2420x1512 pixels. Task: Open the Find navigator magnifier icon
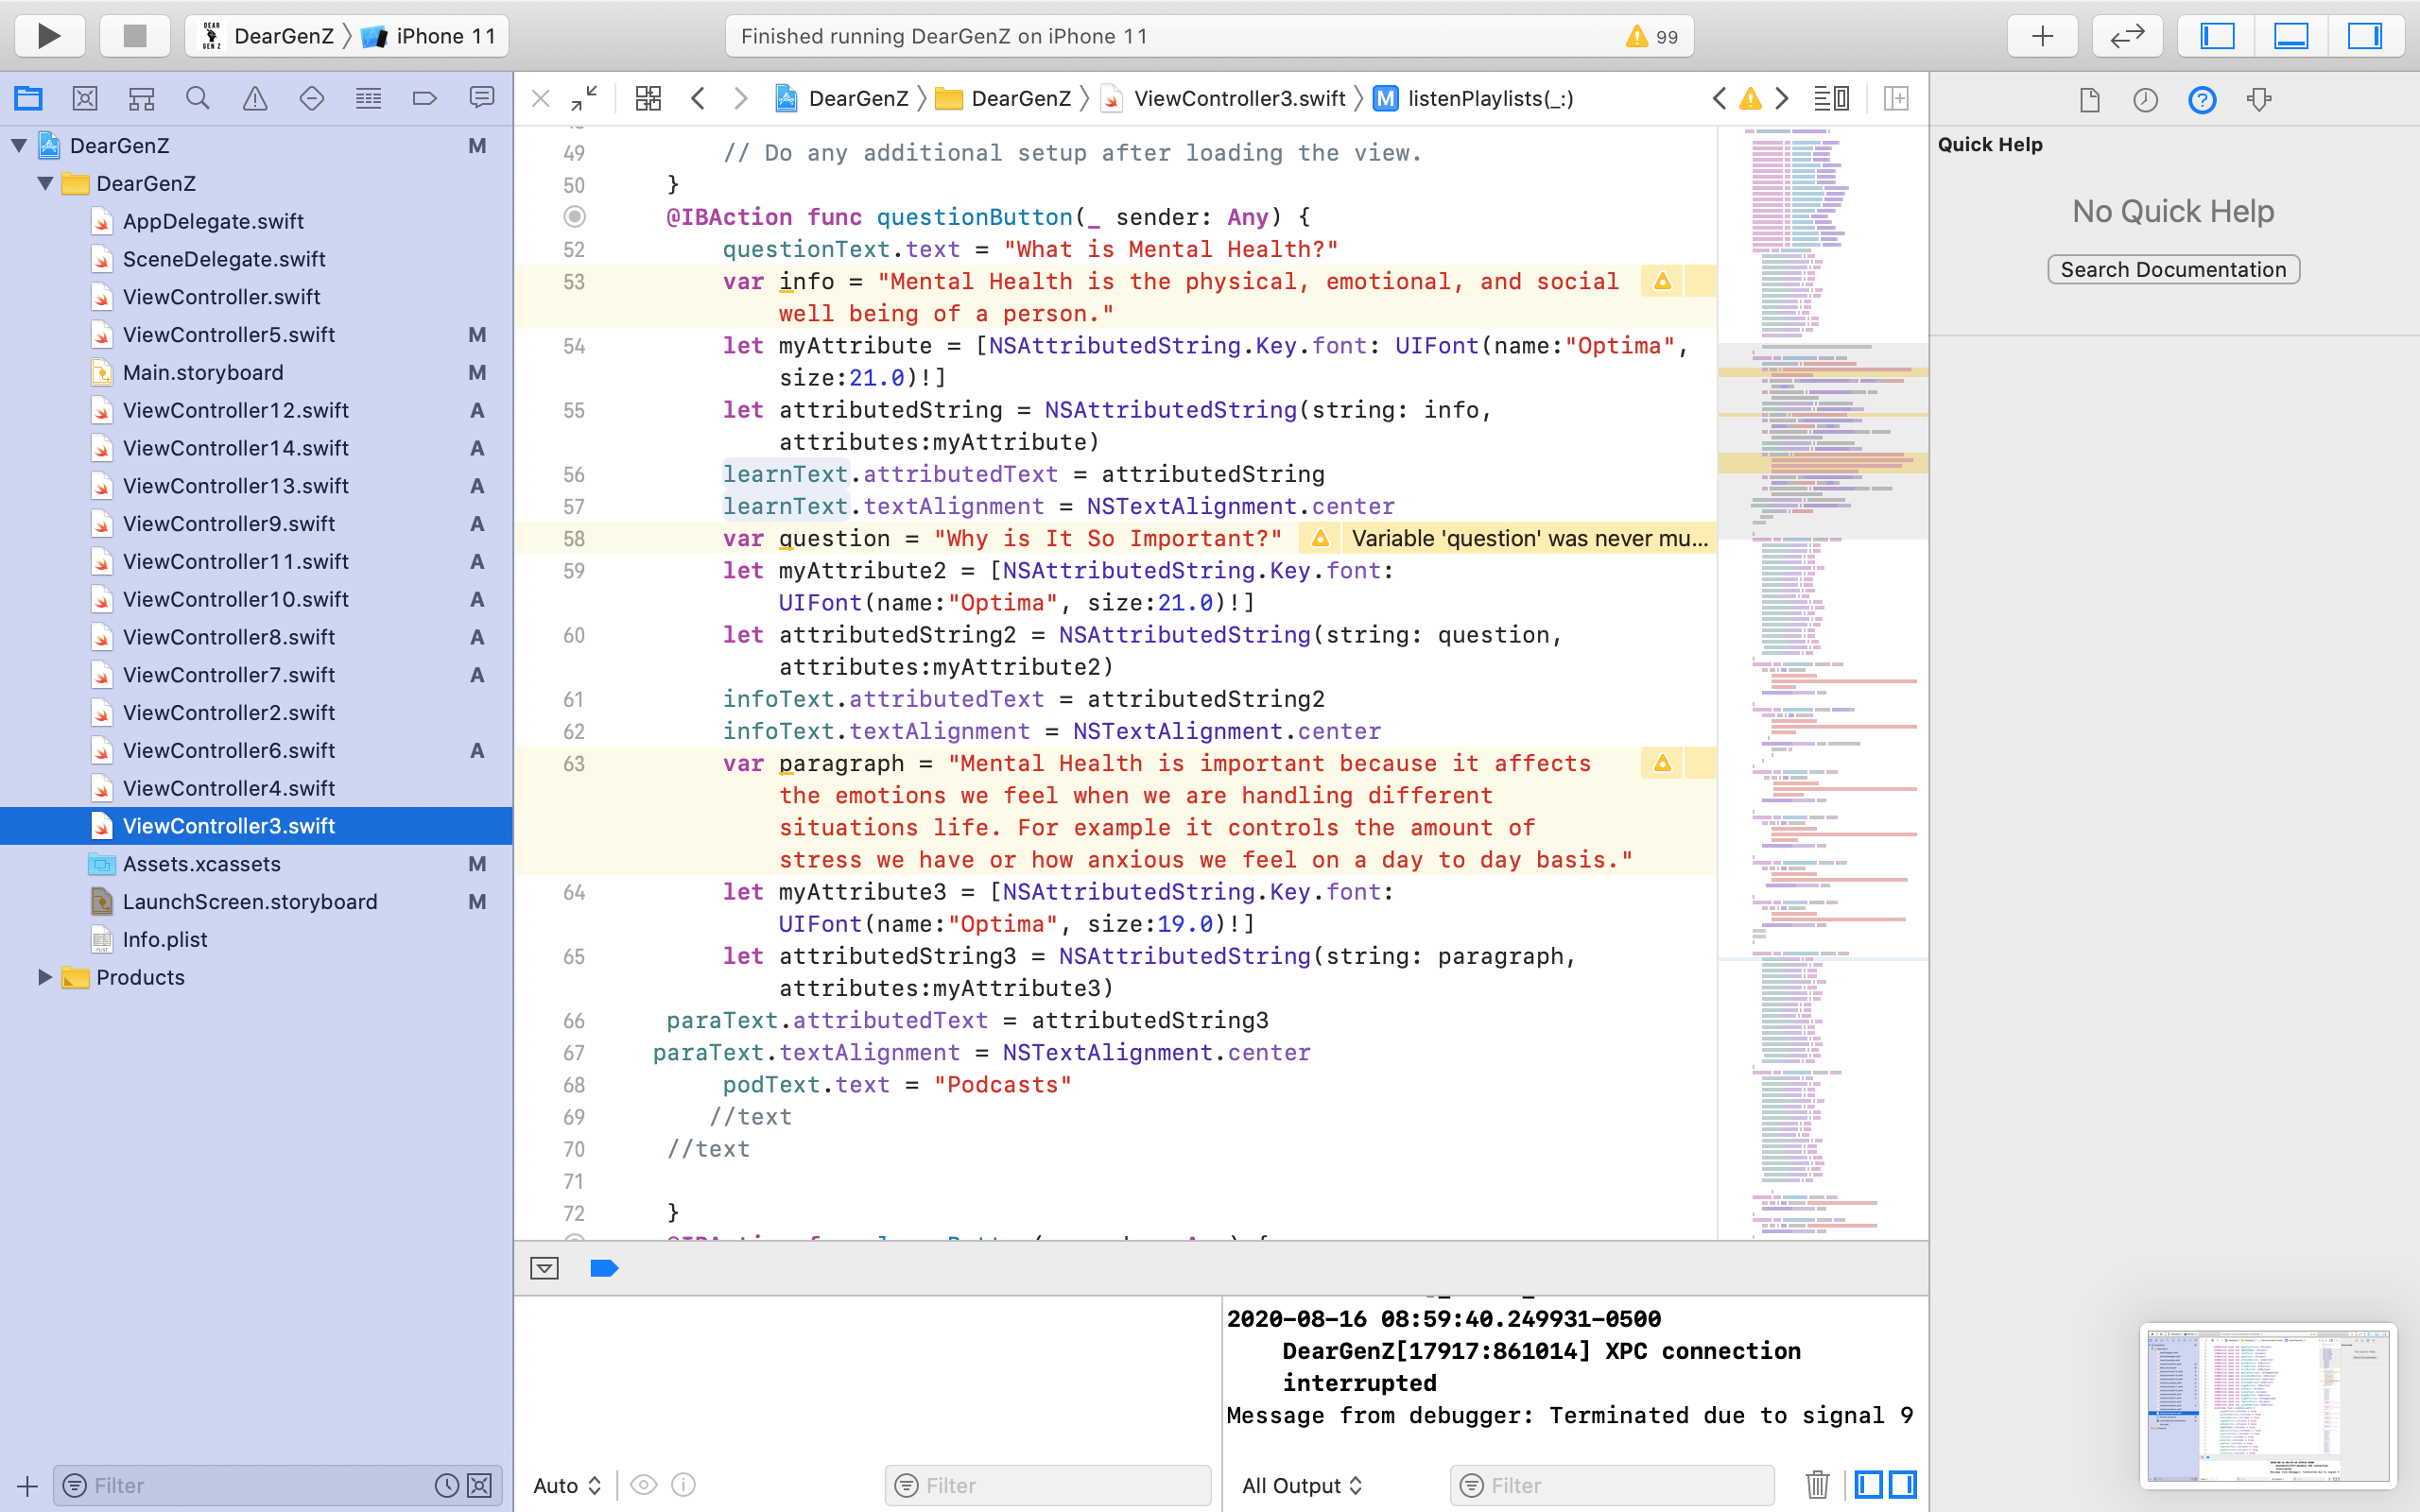pyautogui.click(x=197, y=98)
